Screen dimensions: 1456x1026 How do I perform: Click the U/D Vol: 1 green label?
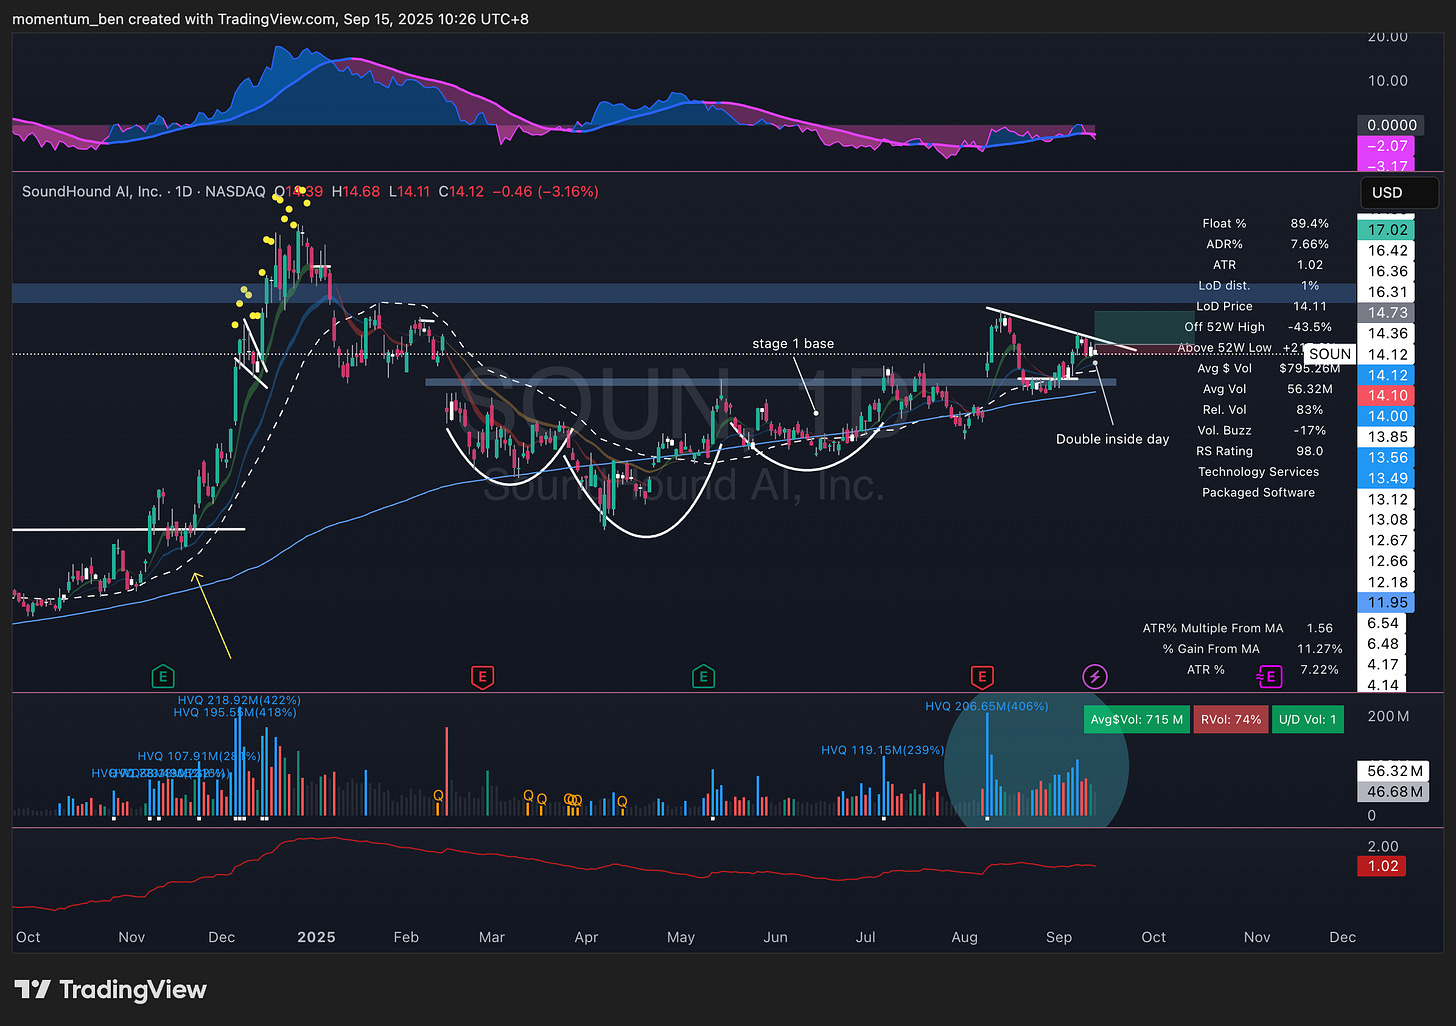pyautogui.click(x=1307, y=719)
